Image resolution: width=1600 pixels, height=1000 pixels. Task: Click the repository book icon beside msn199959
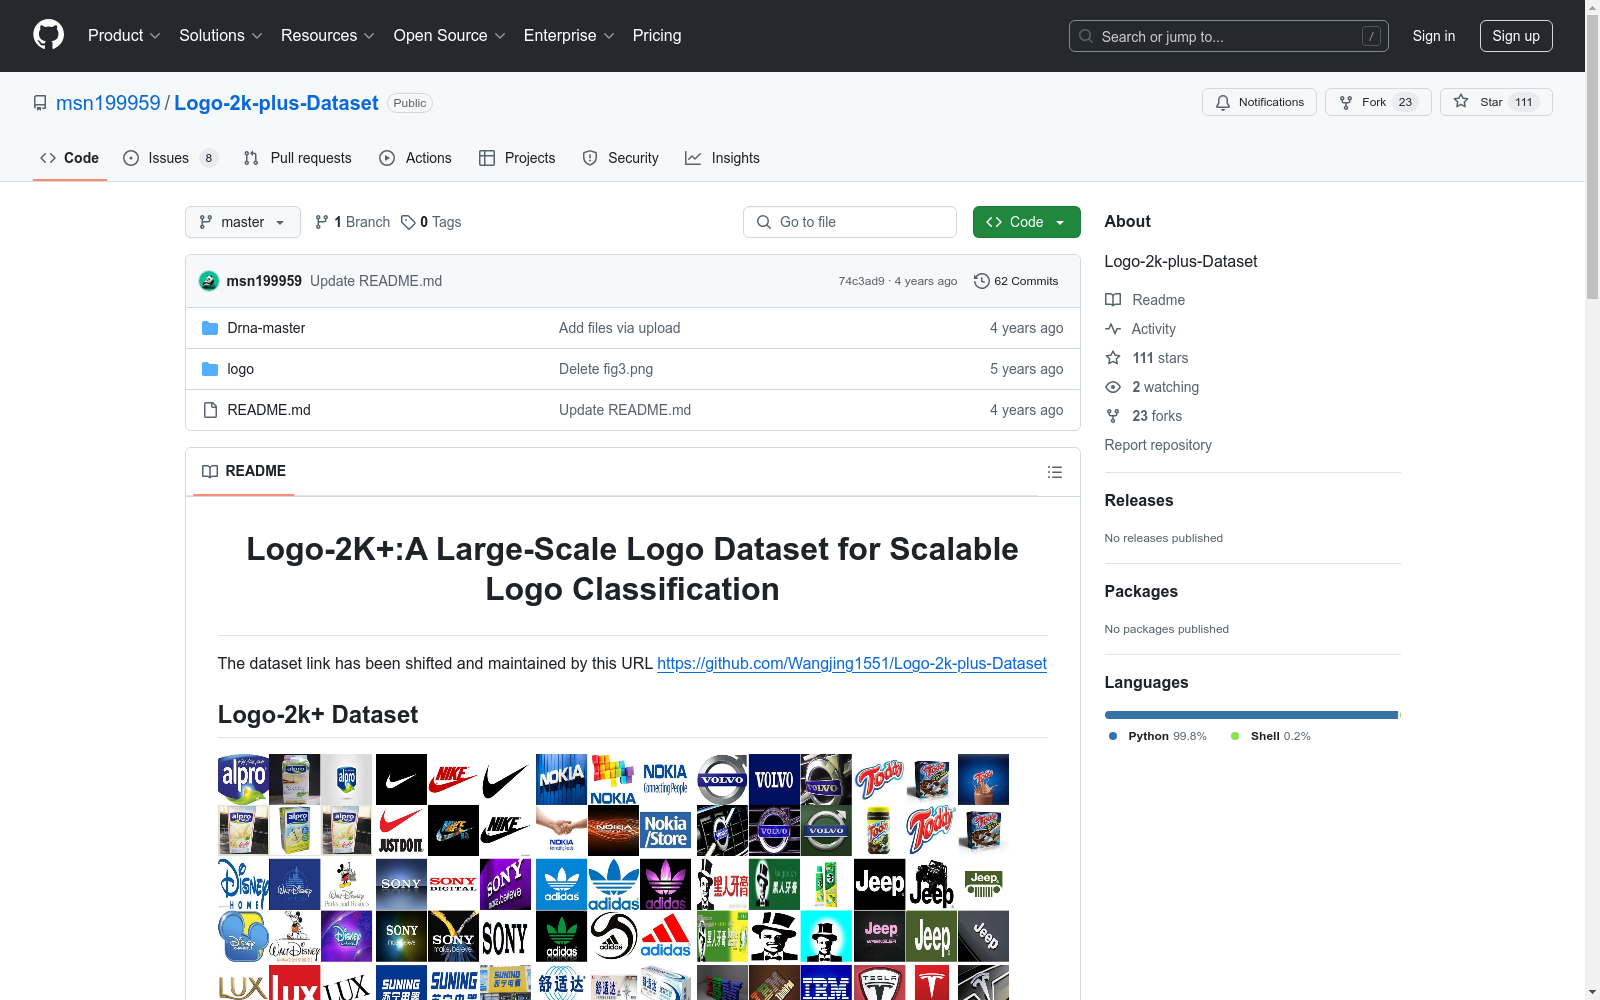coord(40,103)
